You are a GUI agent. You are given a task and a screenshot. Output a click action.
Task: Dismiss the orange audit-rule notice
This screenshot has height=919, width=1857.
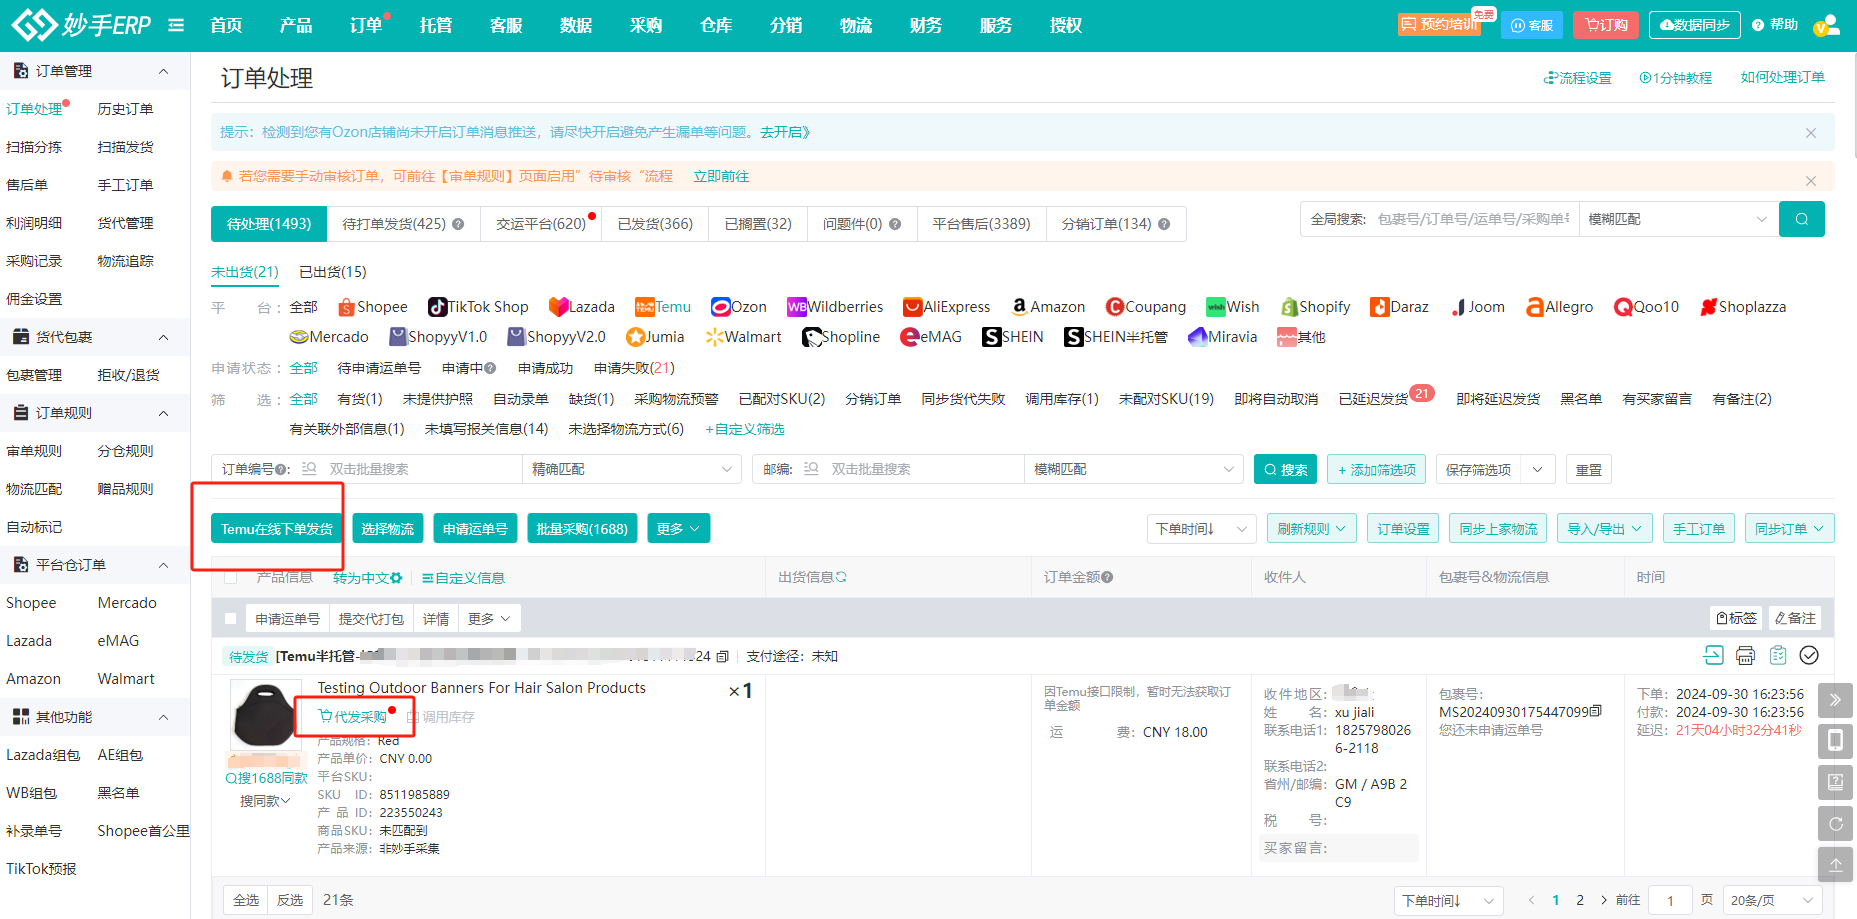point(1810,181)
